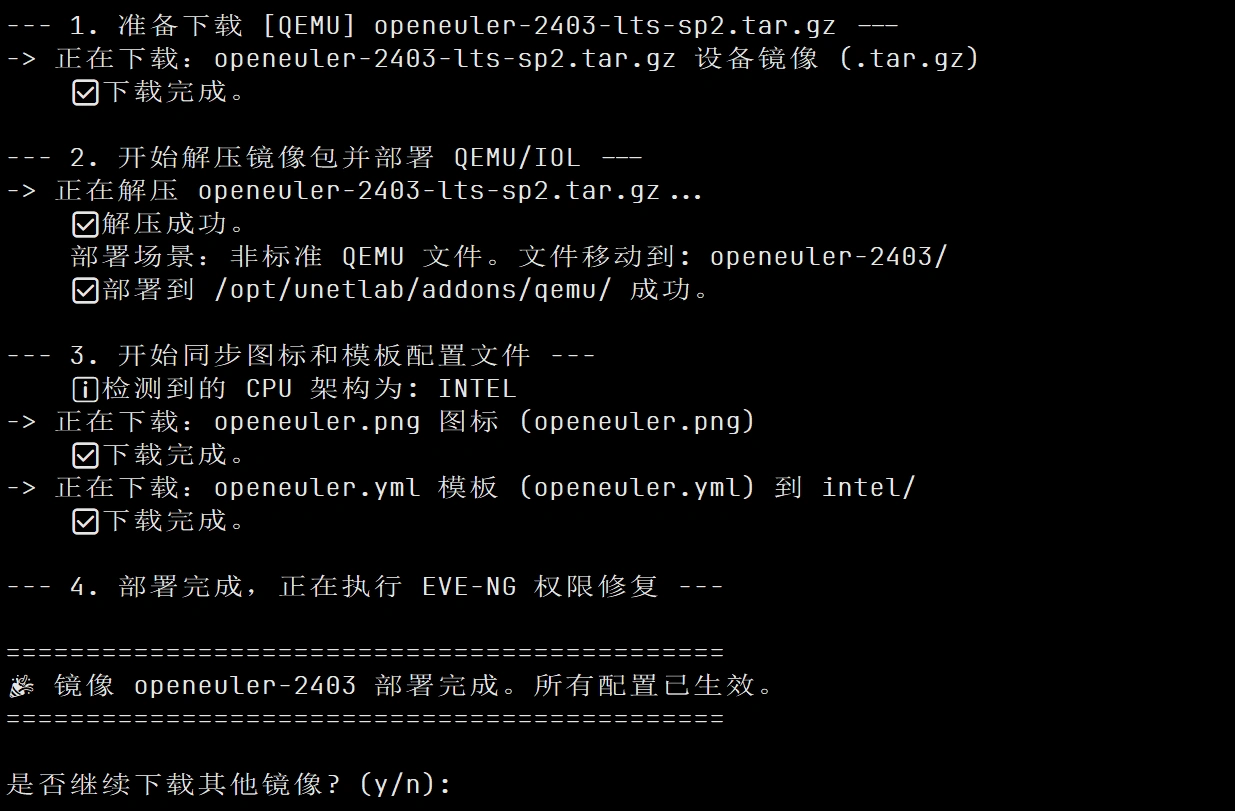This screenshot has width=1235, height=811.
Task: Click the INTEL architecture value
Action: tap(477, 389)
